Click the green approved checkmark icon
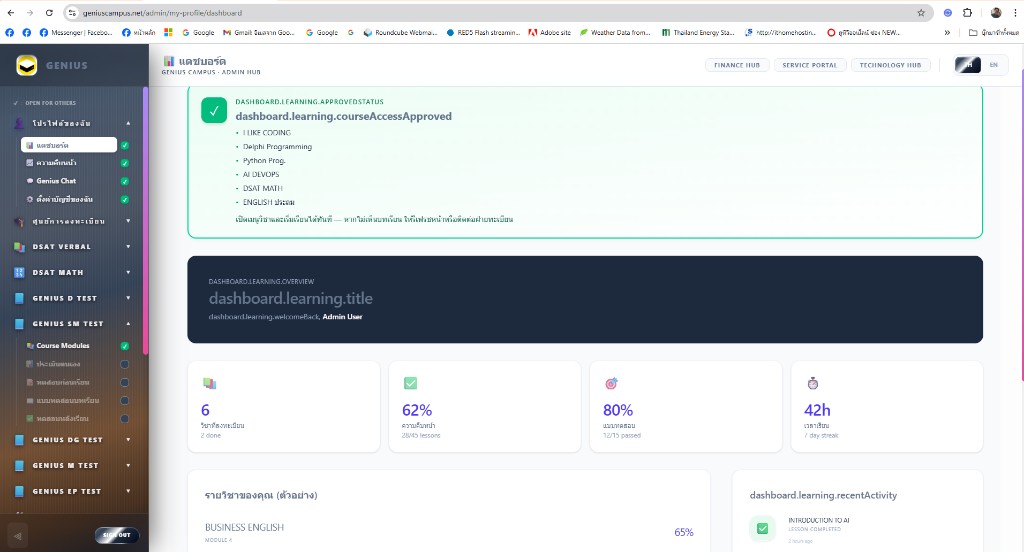 tap(214, 110)
